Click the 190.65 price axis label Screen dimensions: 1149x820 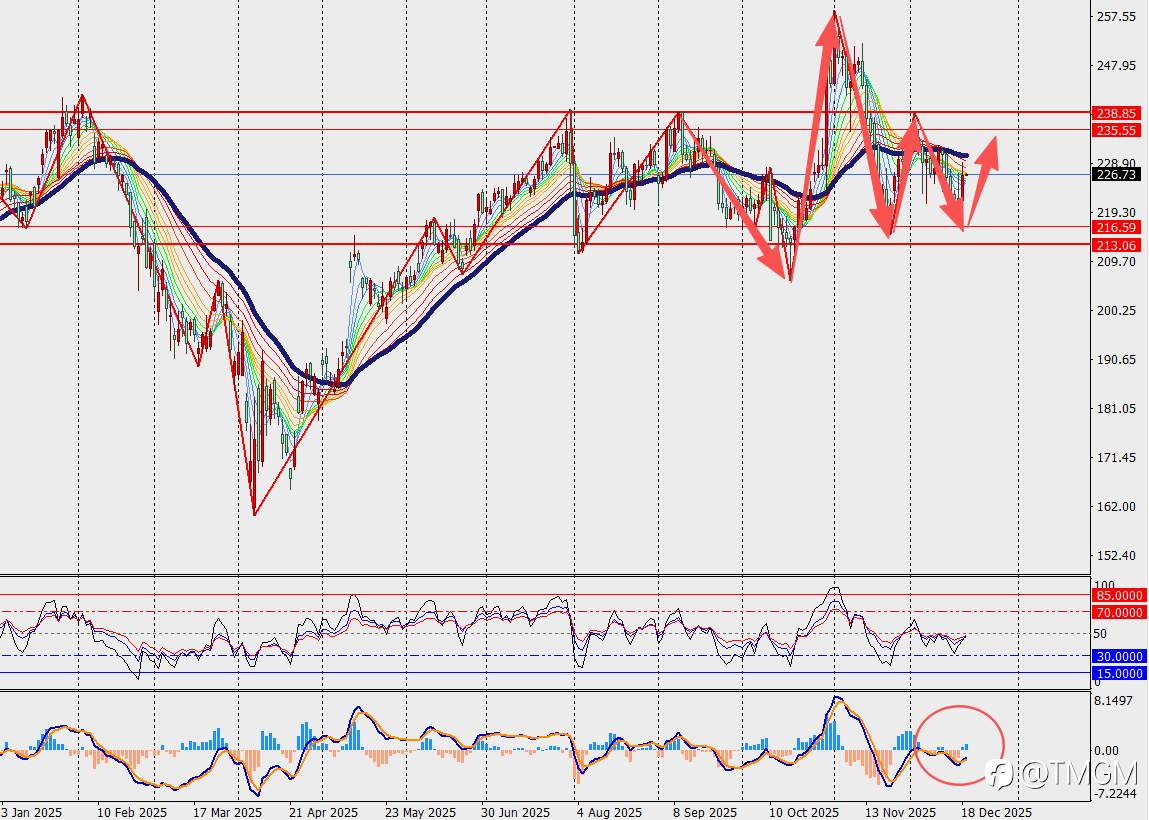[1115, 360]
